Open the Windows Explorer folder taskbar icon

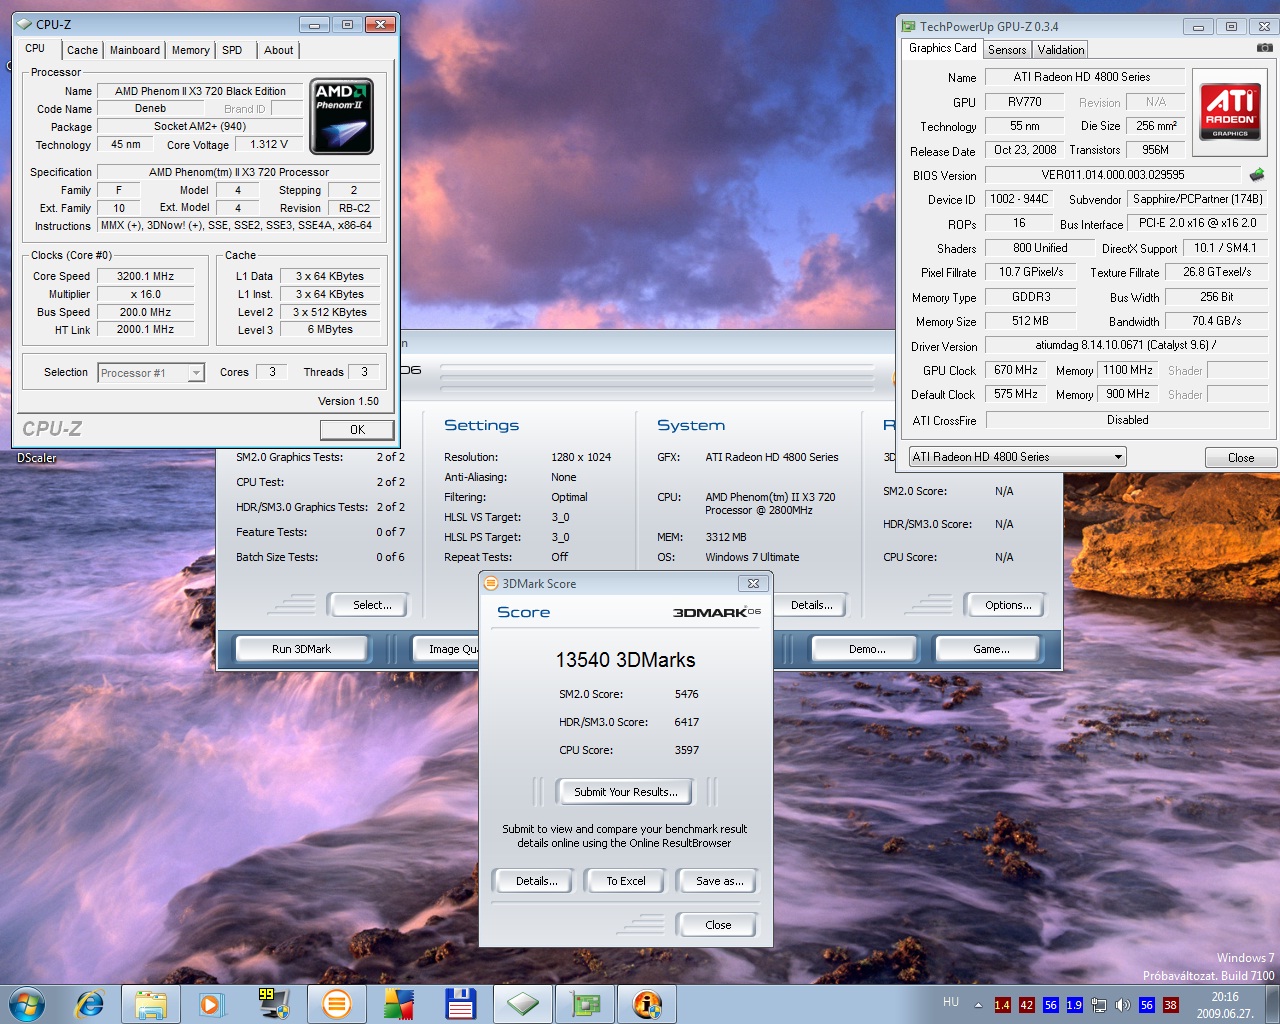tap(151, 1004)
